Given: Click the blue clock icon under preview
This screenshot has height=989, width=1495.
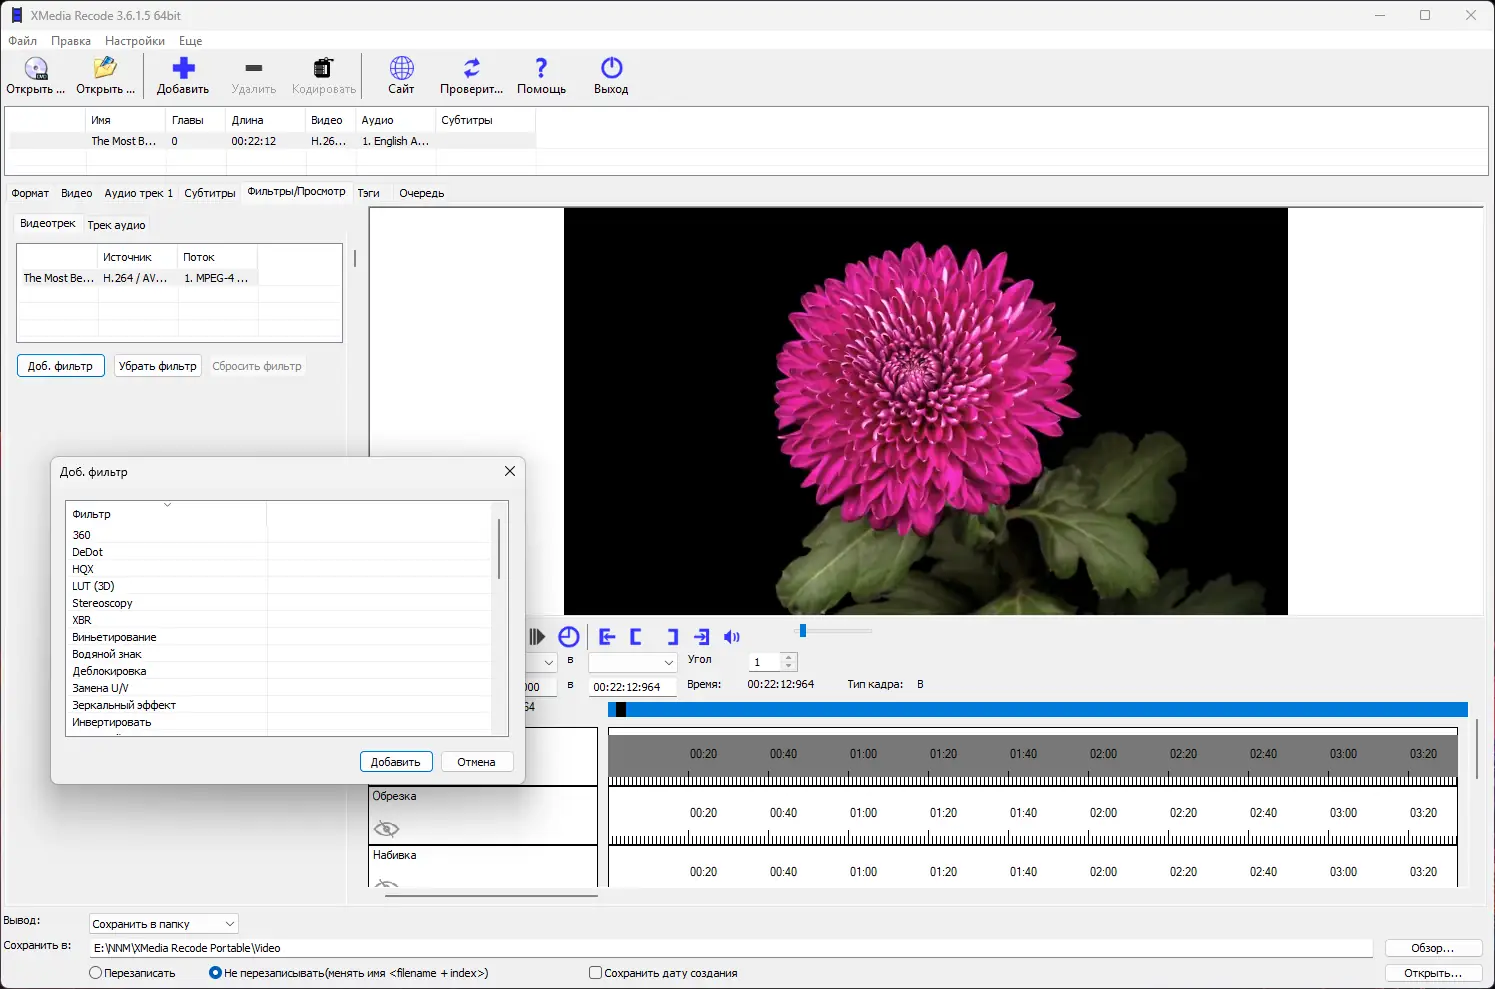Looking at the screenshot, I should (569, 637).
